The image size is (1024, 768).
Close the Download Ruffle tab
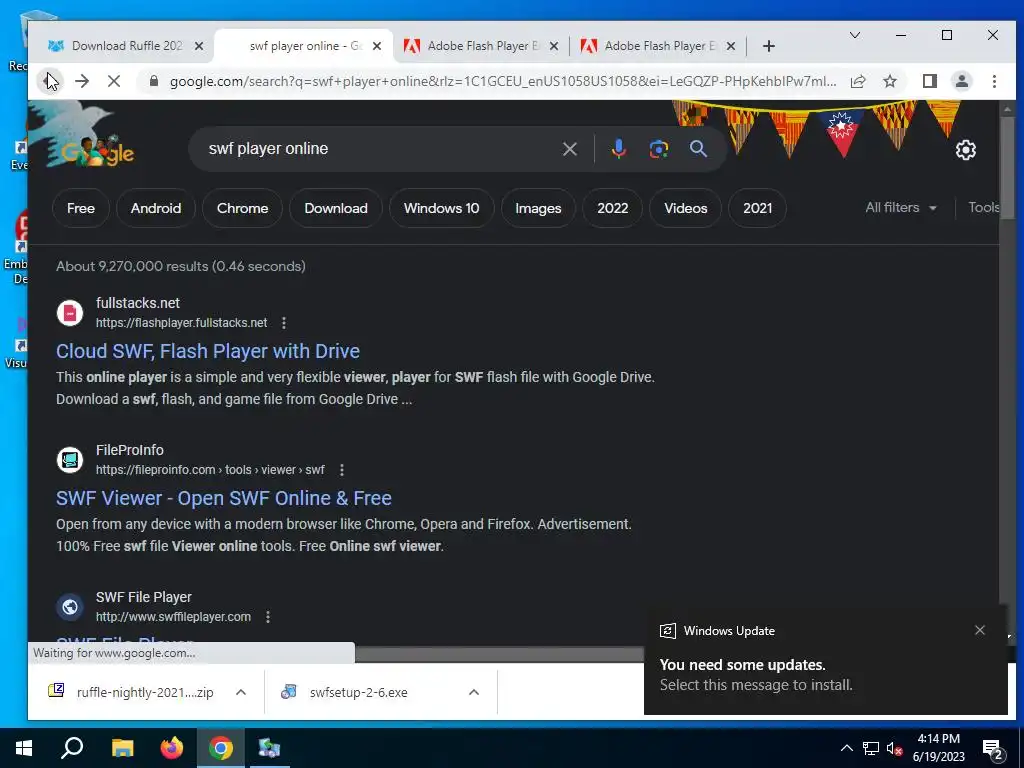[x=199, y=46]
